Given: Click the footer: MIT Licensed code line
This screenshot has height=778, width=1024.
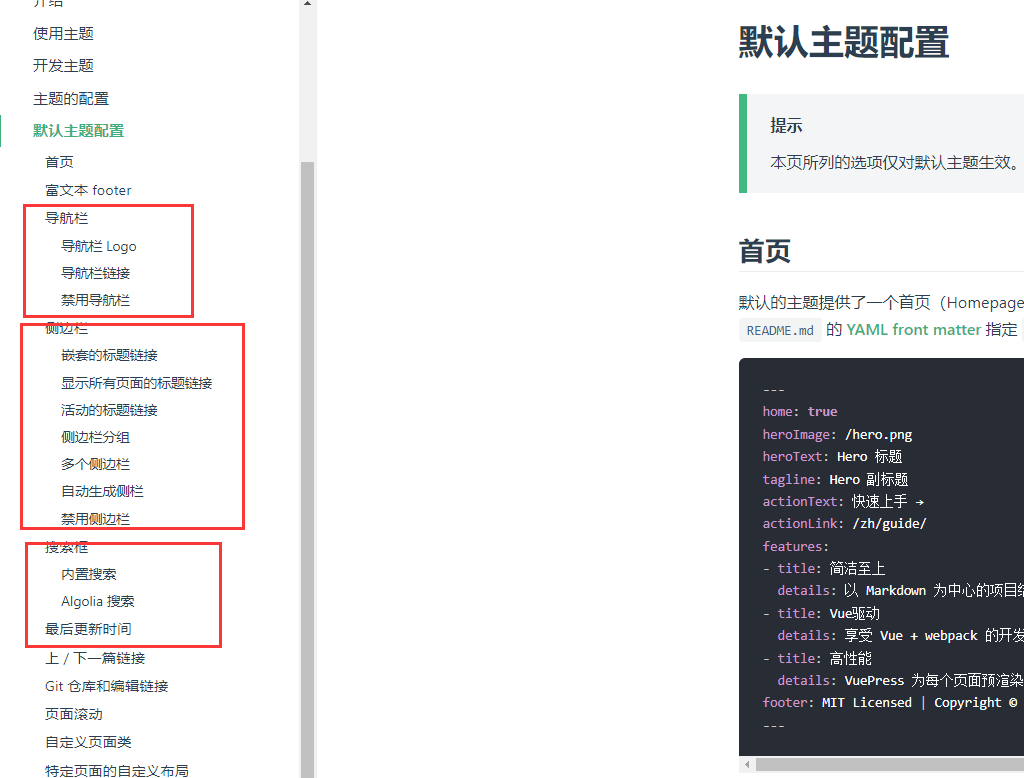Looking at the screenshot, I should 889,703.
